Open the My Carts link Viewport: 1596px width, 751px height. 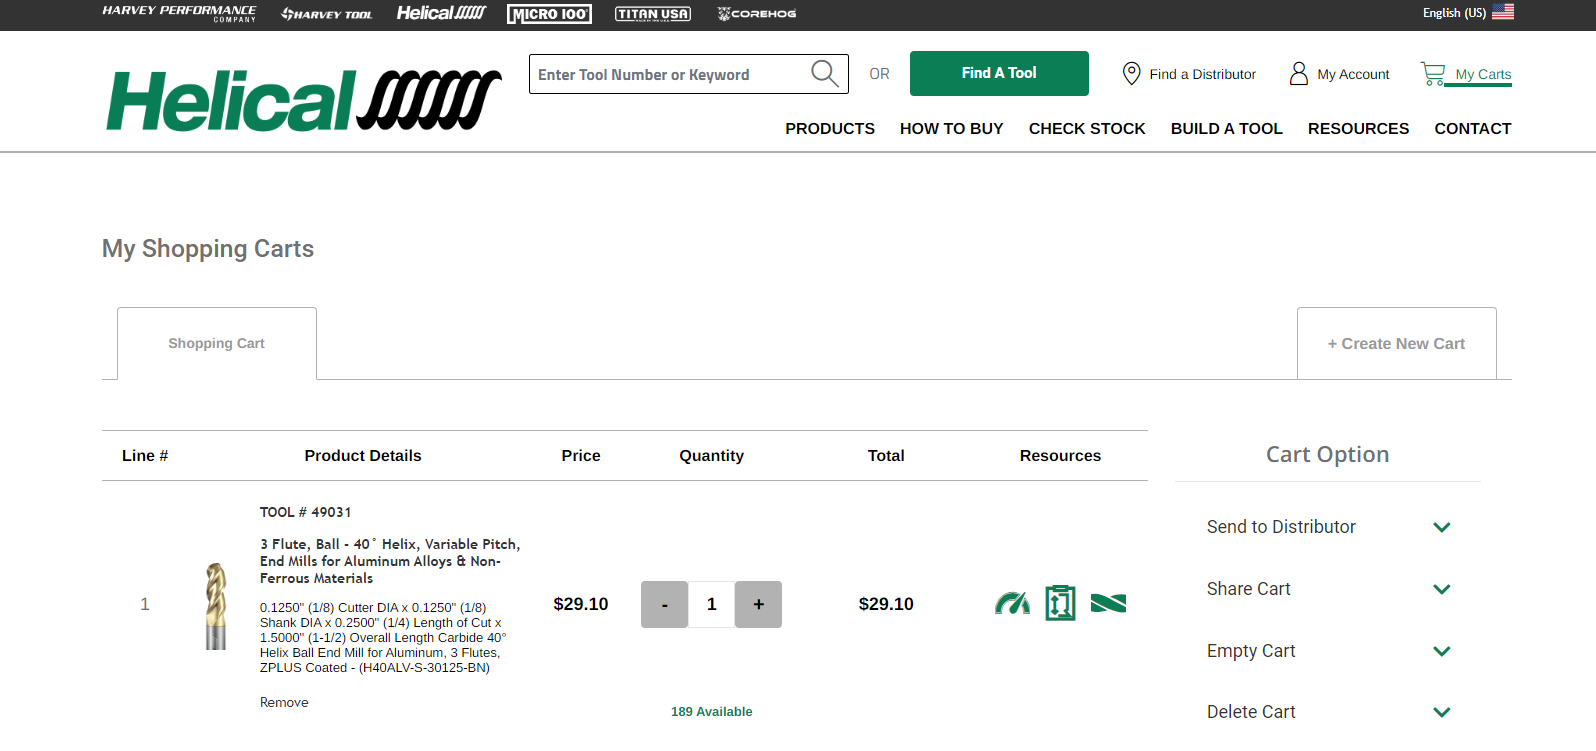1483,74
